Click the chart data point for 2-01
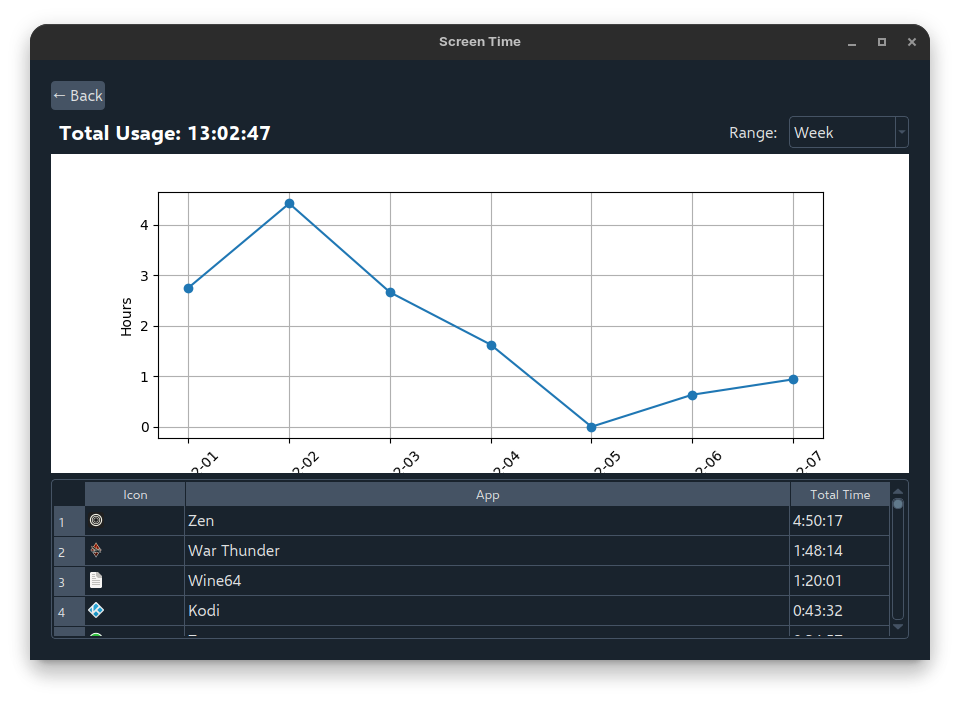This screenshot has width=960, height=701. click(x=189, y=288)
